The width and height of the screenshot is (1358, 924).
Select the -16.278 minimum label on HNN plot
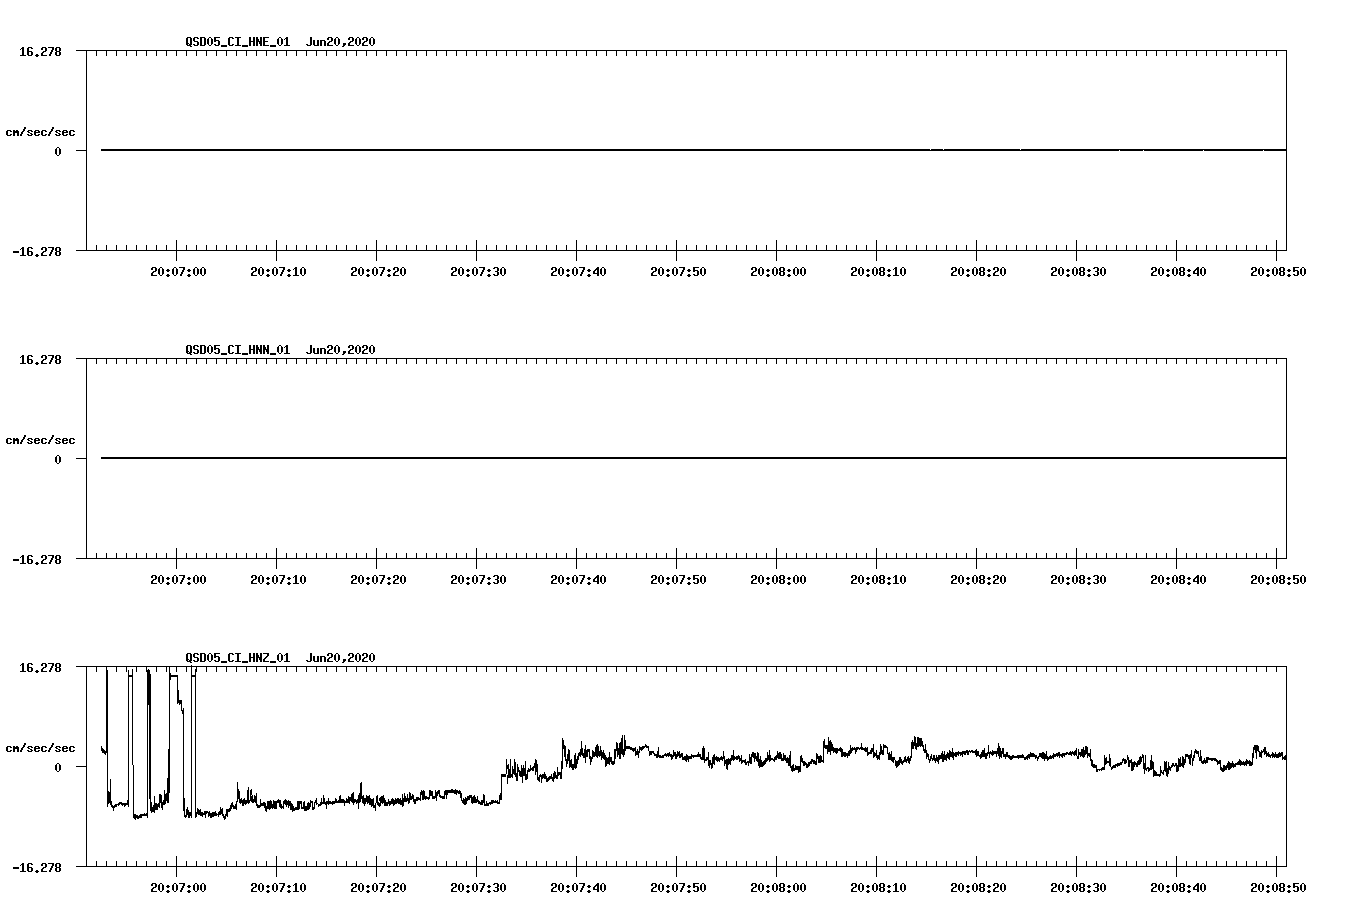(37, 560)
